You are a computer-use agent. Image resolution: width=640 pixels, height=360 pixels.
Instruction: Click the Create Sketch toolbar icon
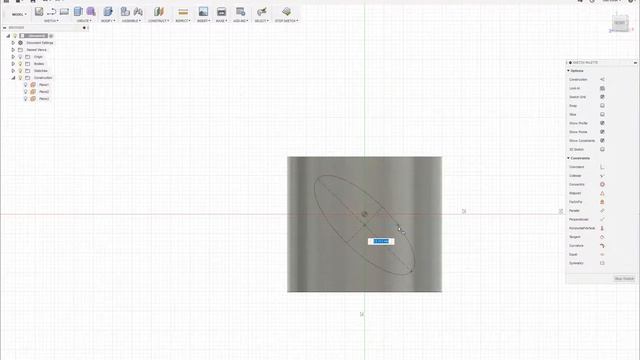click(x=39, y=11)
